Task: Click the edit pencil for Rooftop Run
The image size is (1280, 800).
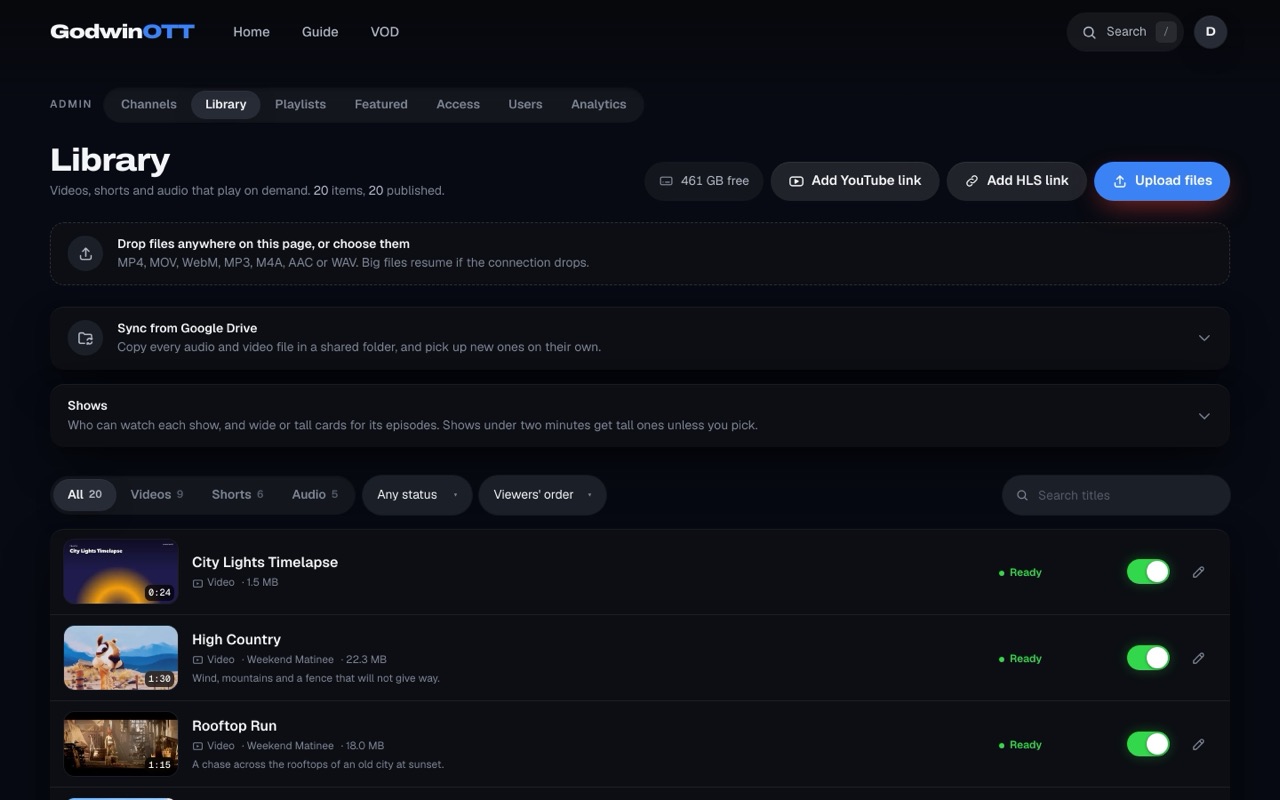Action: pos(1198,744)
